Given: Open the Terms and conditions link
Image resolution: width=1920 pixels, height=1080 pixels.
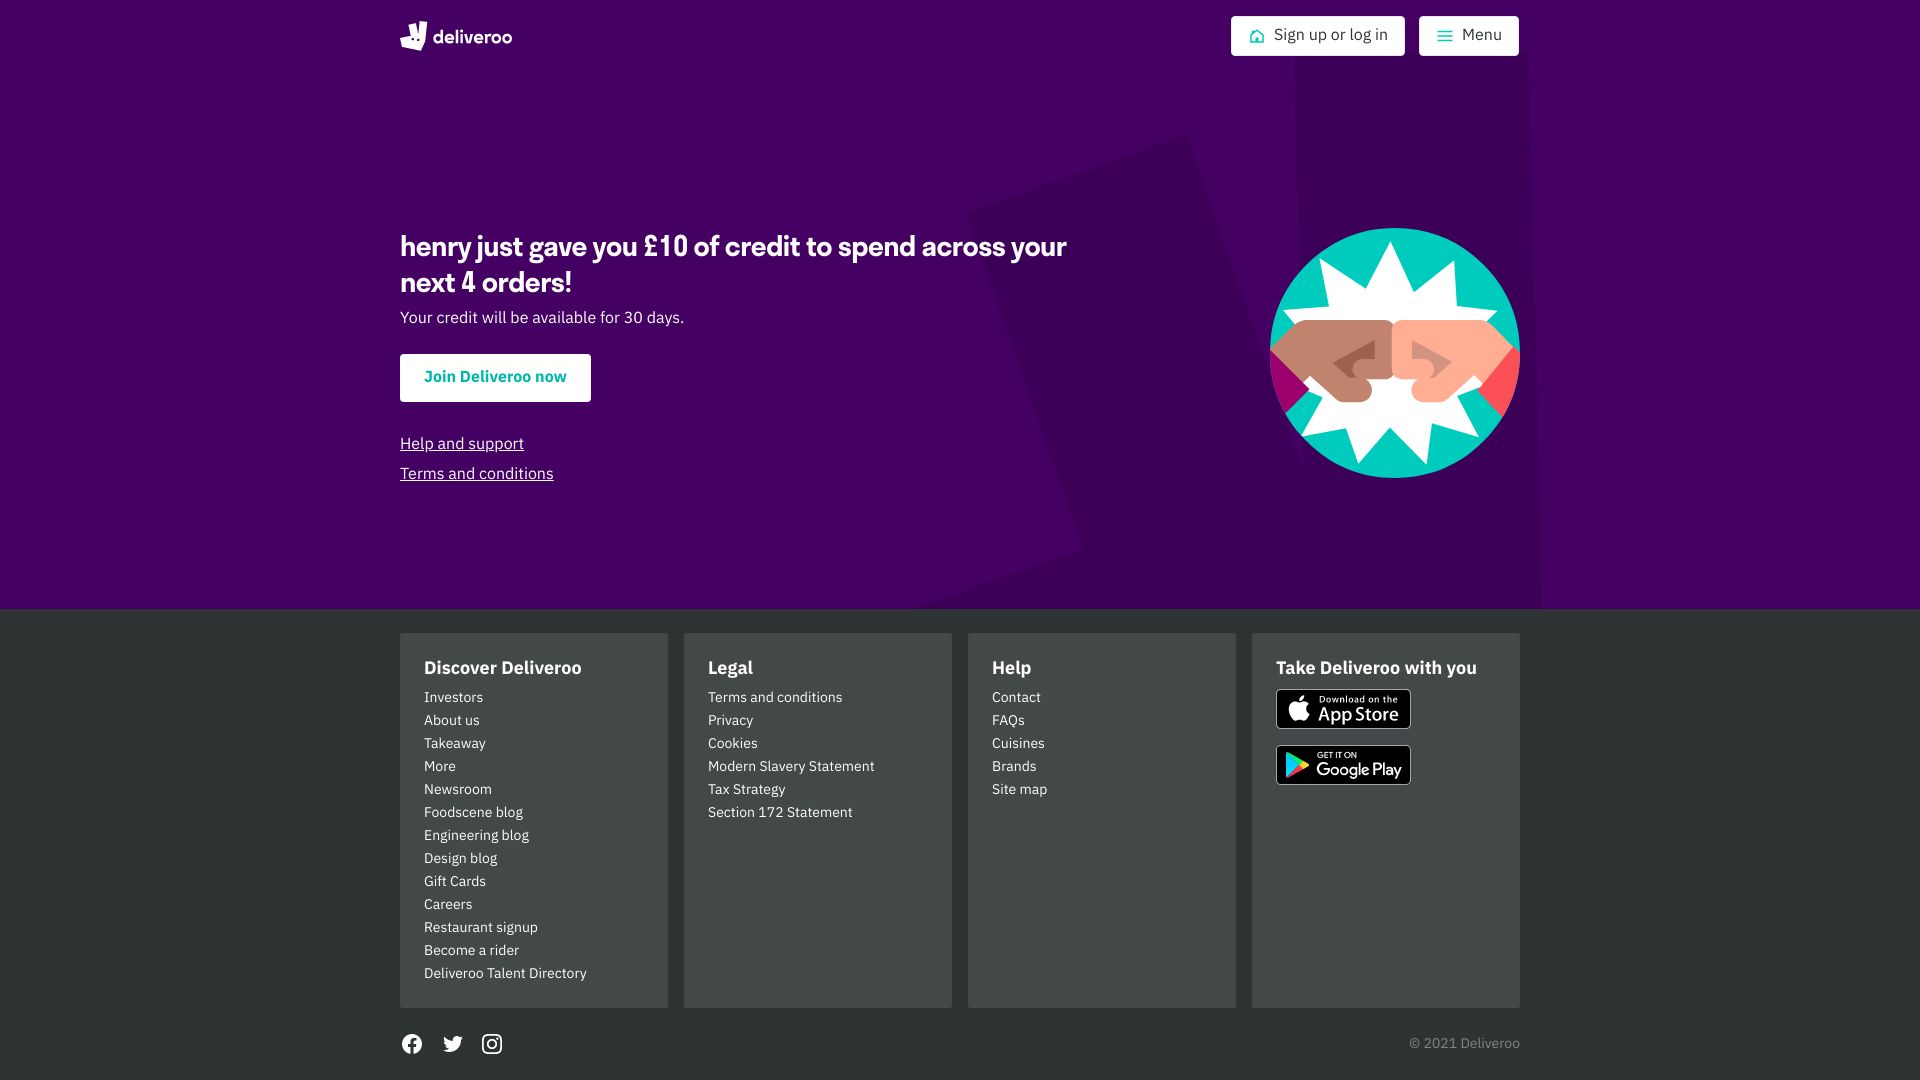Looking at the screenshot, I should (x=476, y=473).
